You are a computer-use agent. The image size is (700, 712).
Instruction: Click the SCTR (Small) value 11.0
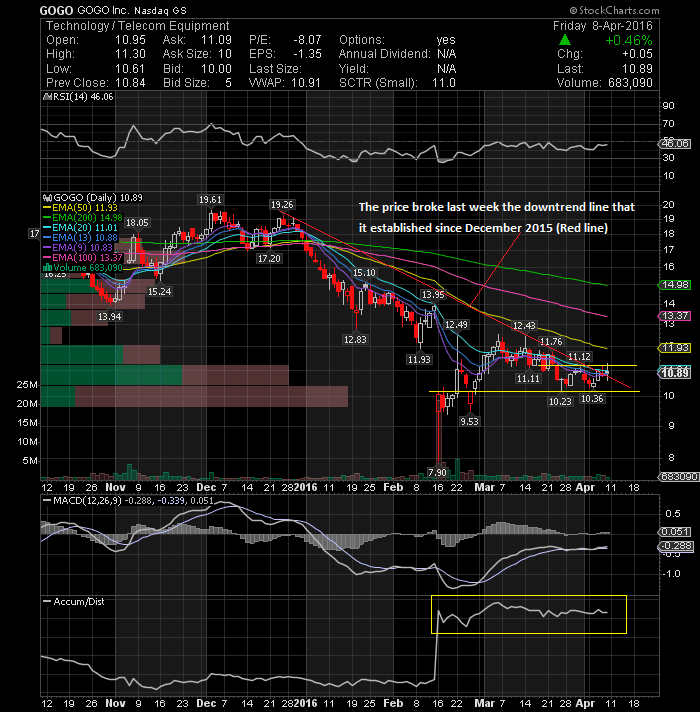click(443, 83)
